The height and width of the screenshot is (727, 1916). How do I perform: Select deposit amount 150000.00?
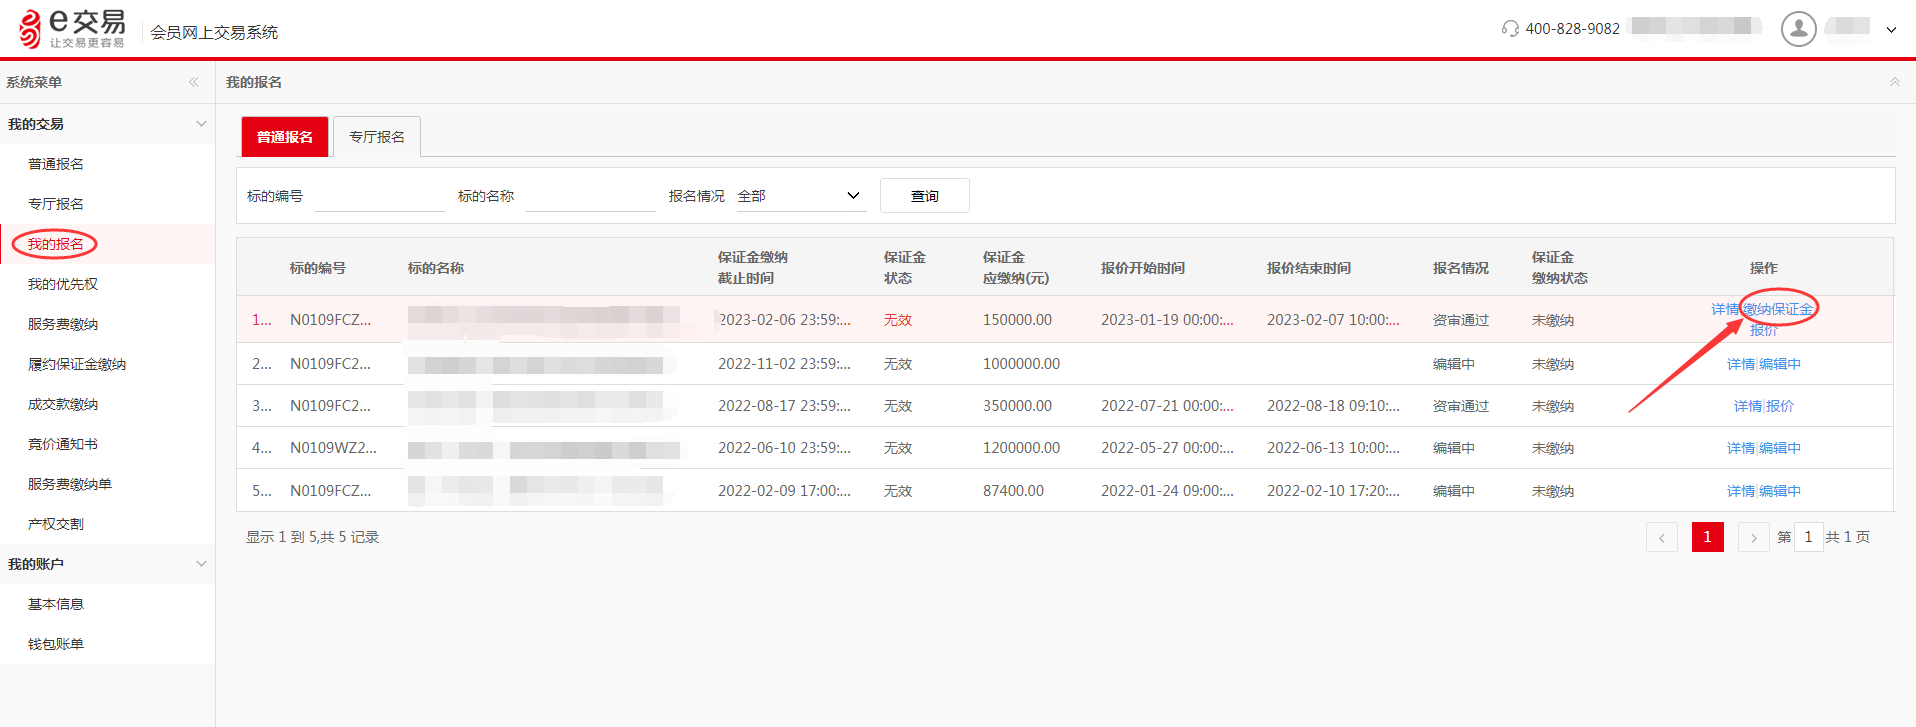pos(1017,320)
